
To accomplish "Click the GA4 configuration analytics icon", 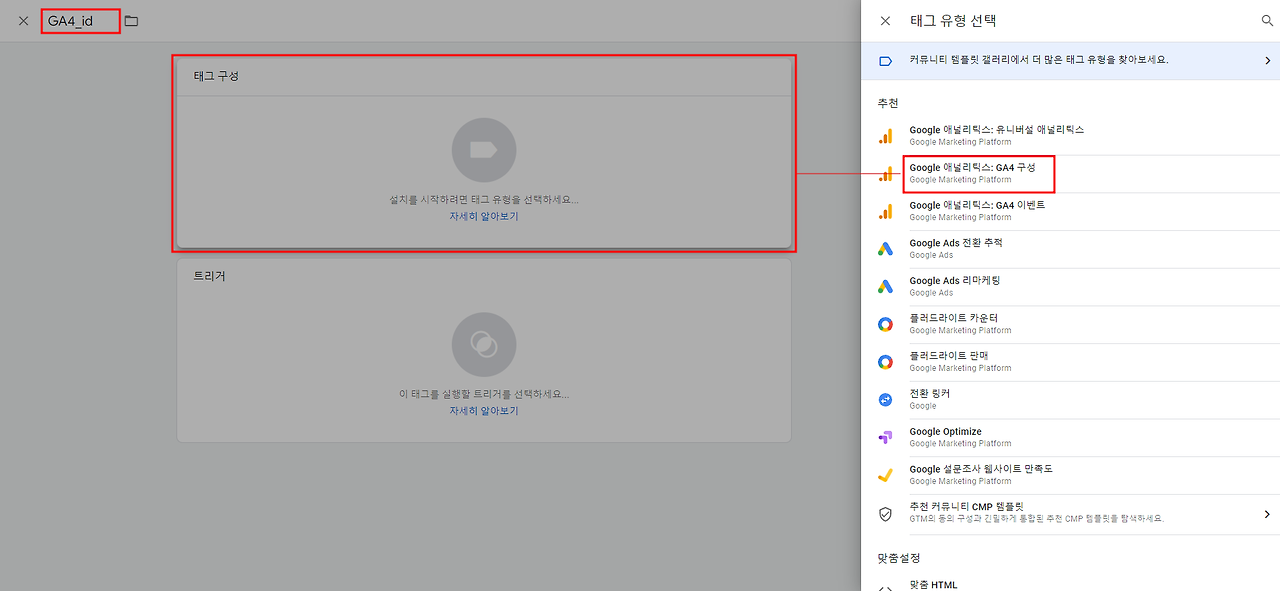I will point(885,174).
